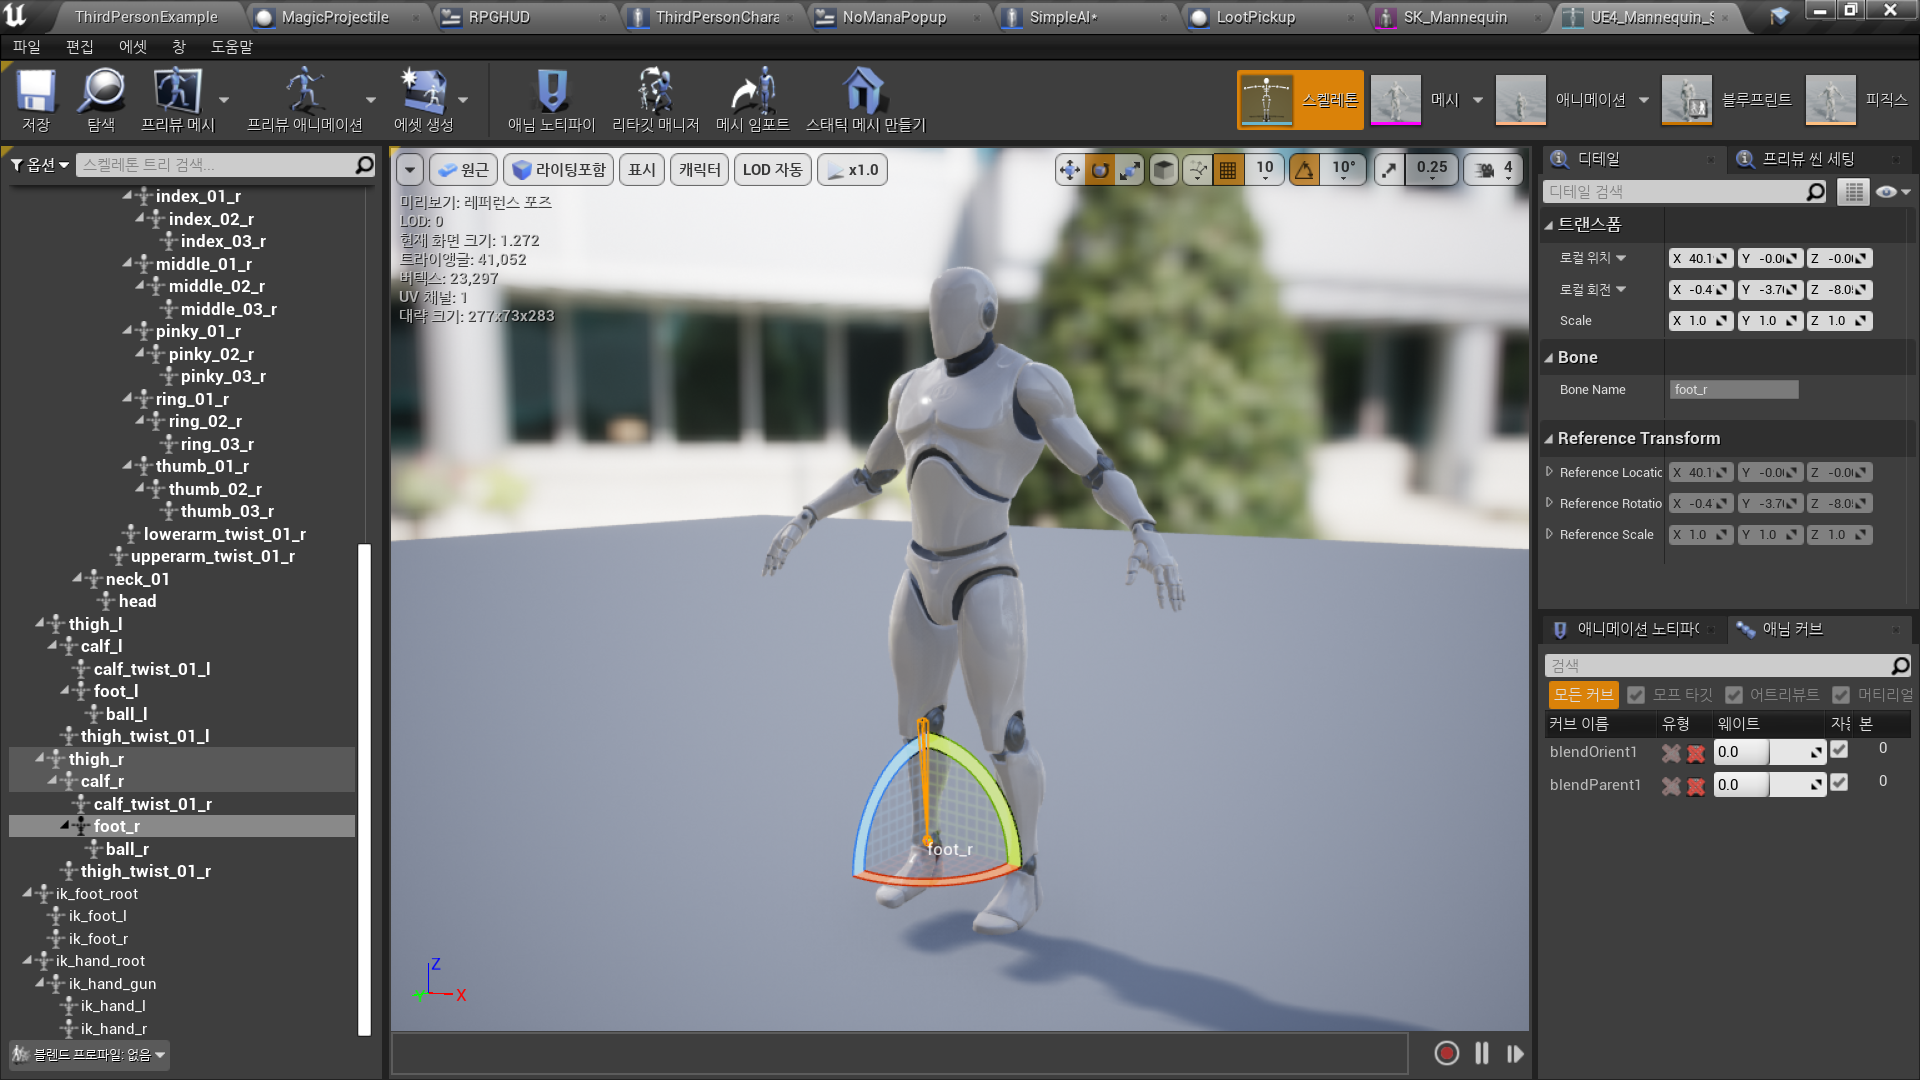Select the rotation gizmo in the viewport
Viewport: 1920px width, 1080px height.
point(1098,169)
